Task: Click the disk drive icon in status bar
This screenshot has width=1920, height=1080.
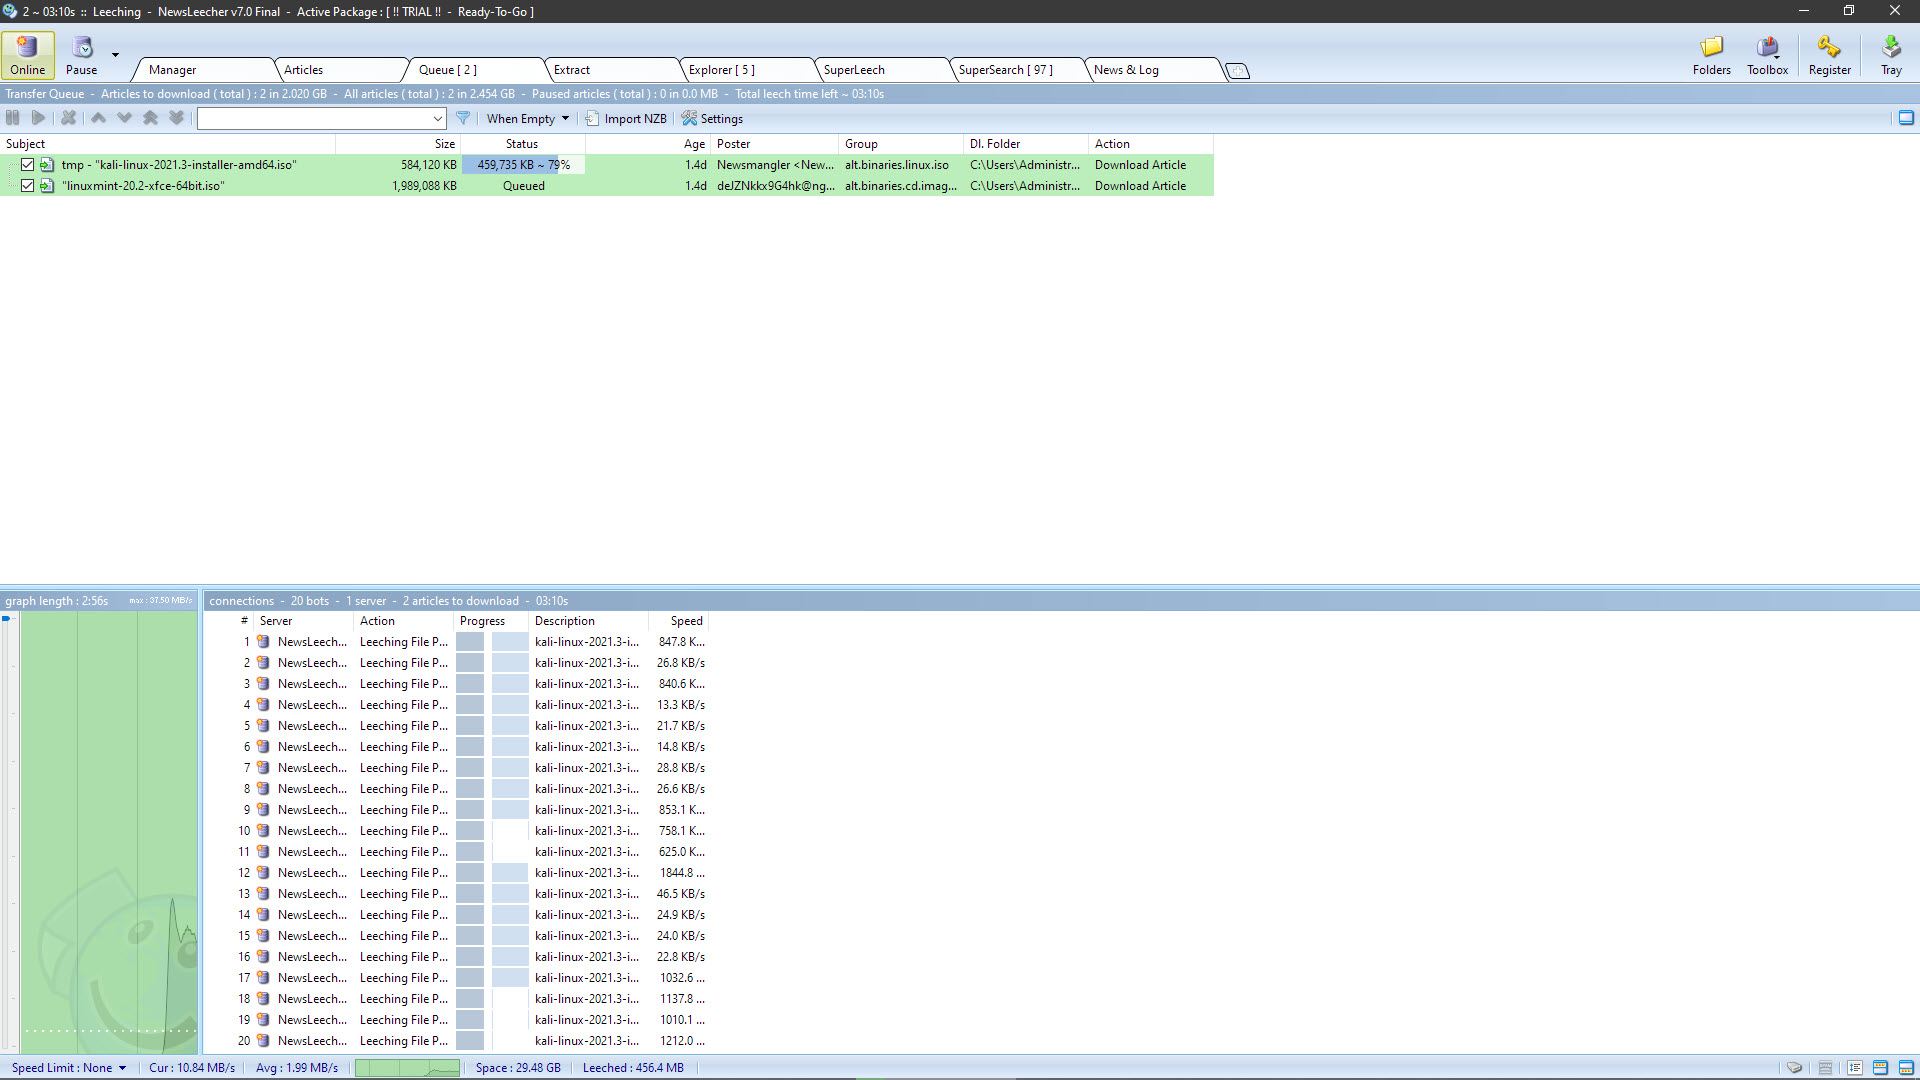Action: tap(1794, 1068)
